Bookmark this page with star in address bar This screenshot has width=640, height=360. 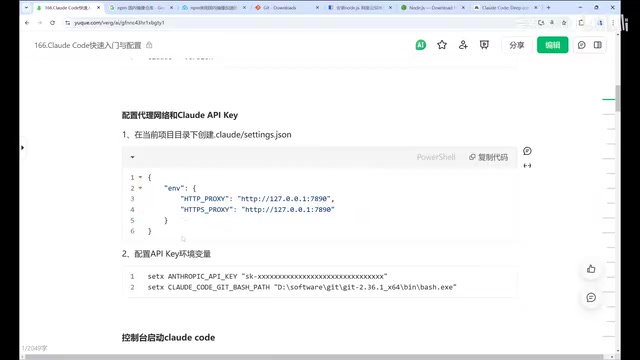(x=564, y=23)
